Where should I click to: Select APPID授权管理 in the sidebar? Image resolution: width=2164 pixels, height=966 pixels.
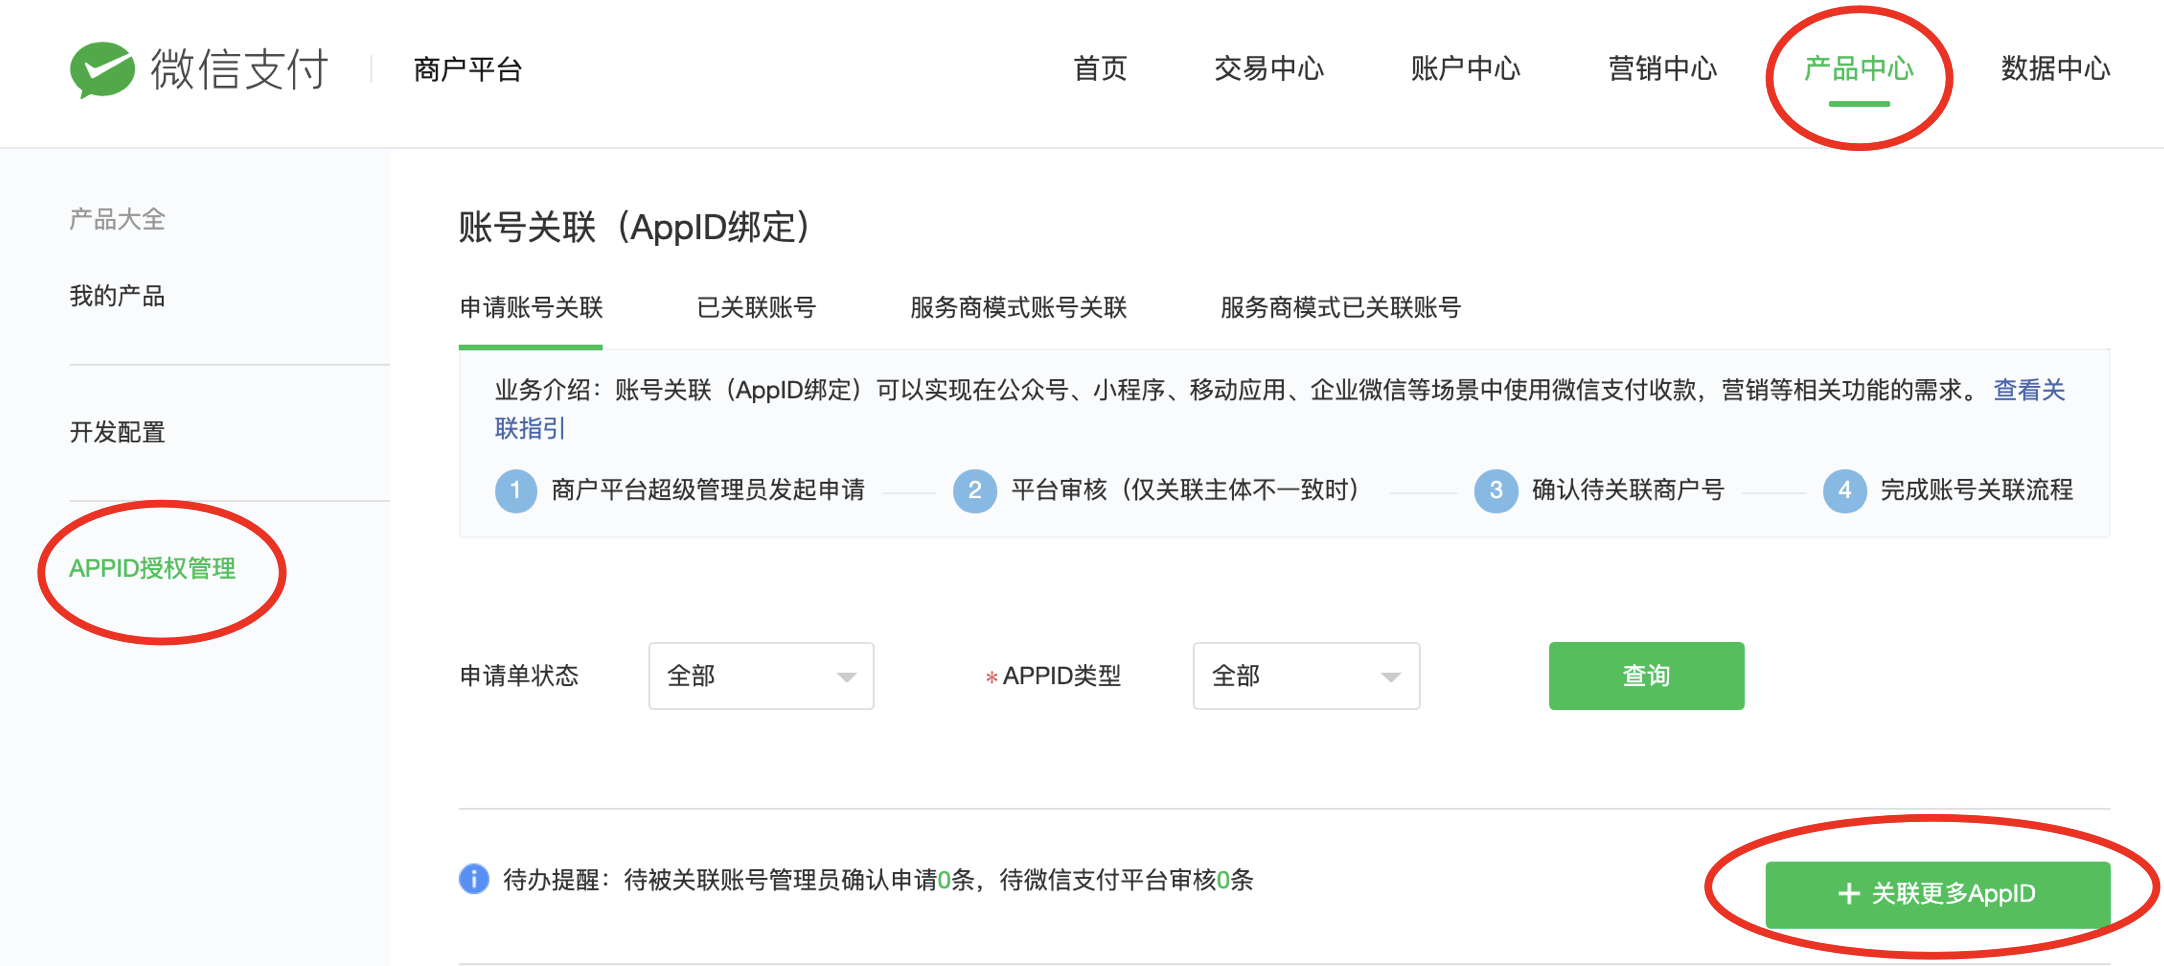click(152, 569)
